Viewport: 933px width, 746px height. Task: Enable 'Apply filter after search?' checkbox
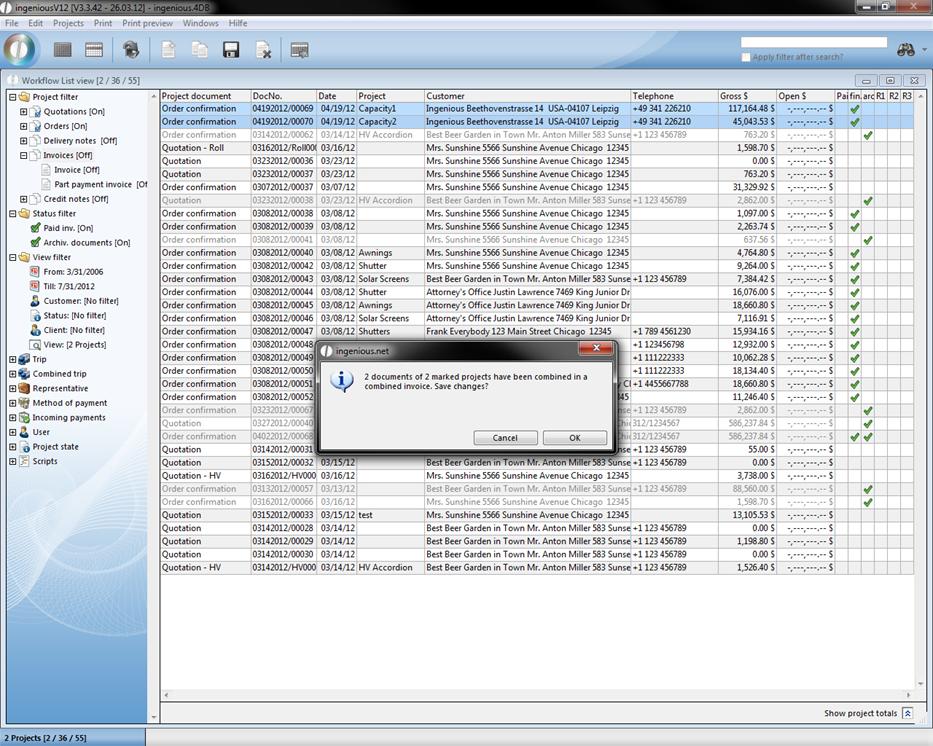click(x=746, y=57)
